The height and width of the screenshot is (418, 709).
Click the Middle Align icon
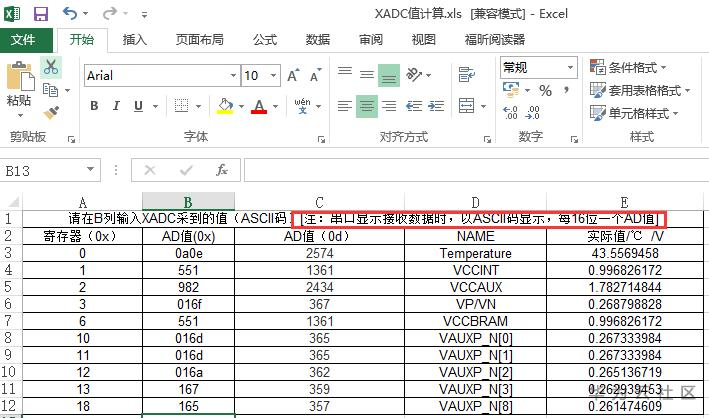point(367,75)
